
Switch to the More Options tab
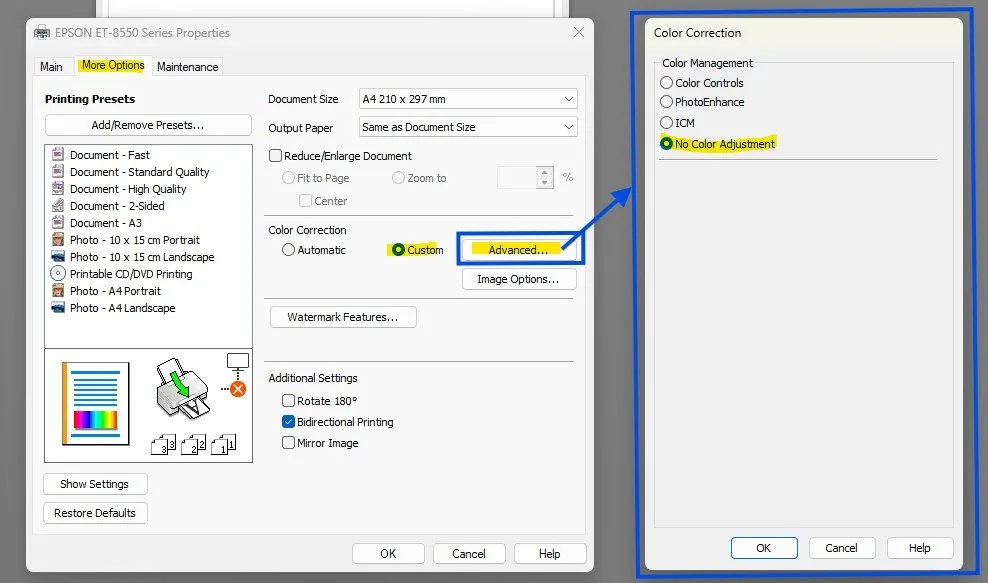pyautogui.click(x=113, y=66)
